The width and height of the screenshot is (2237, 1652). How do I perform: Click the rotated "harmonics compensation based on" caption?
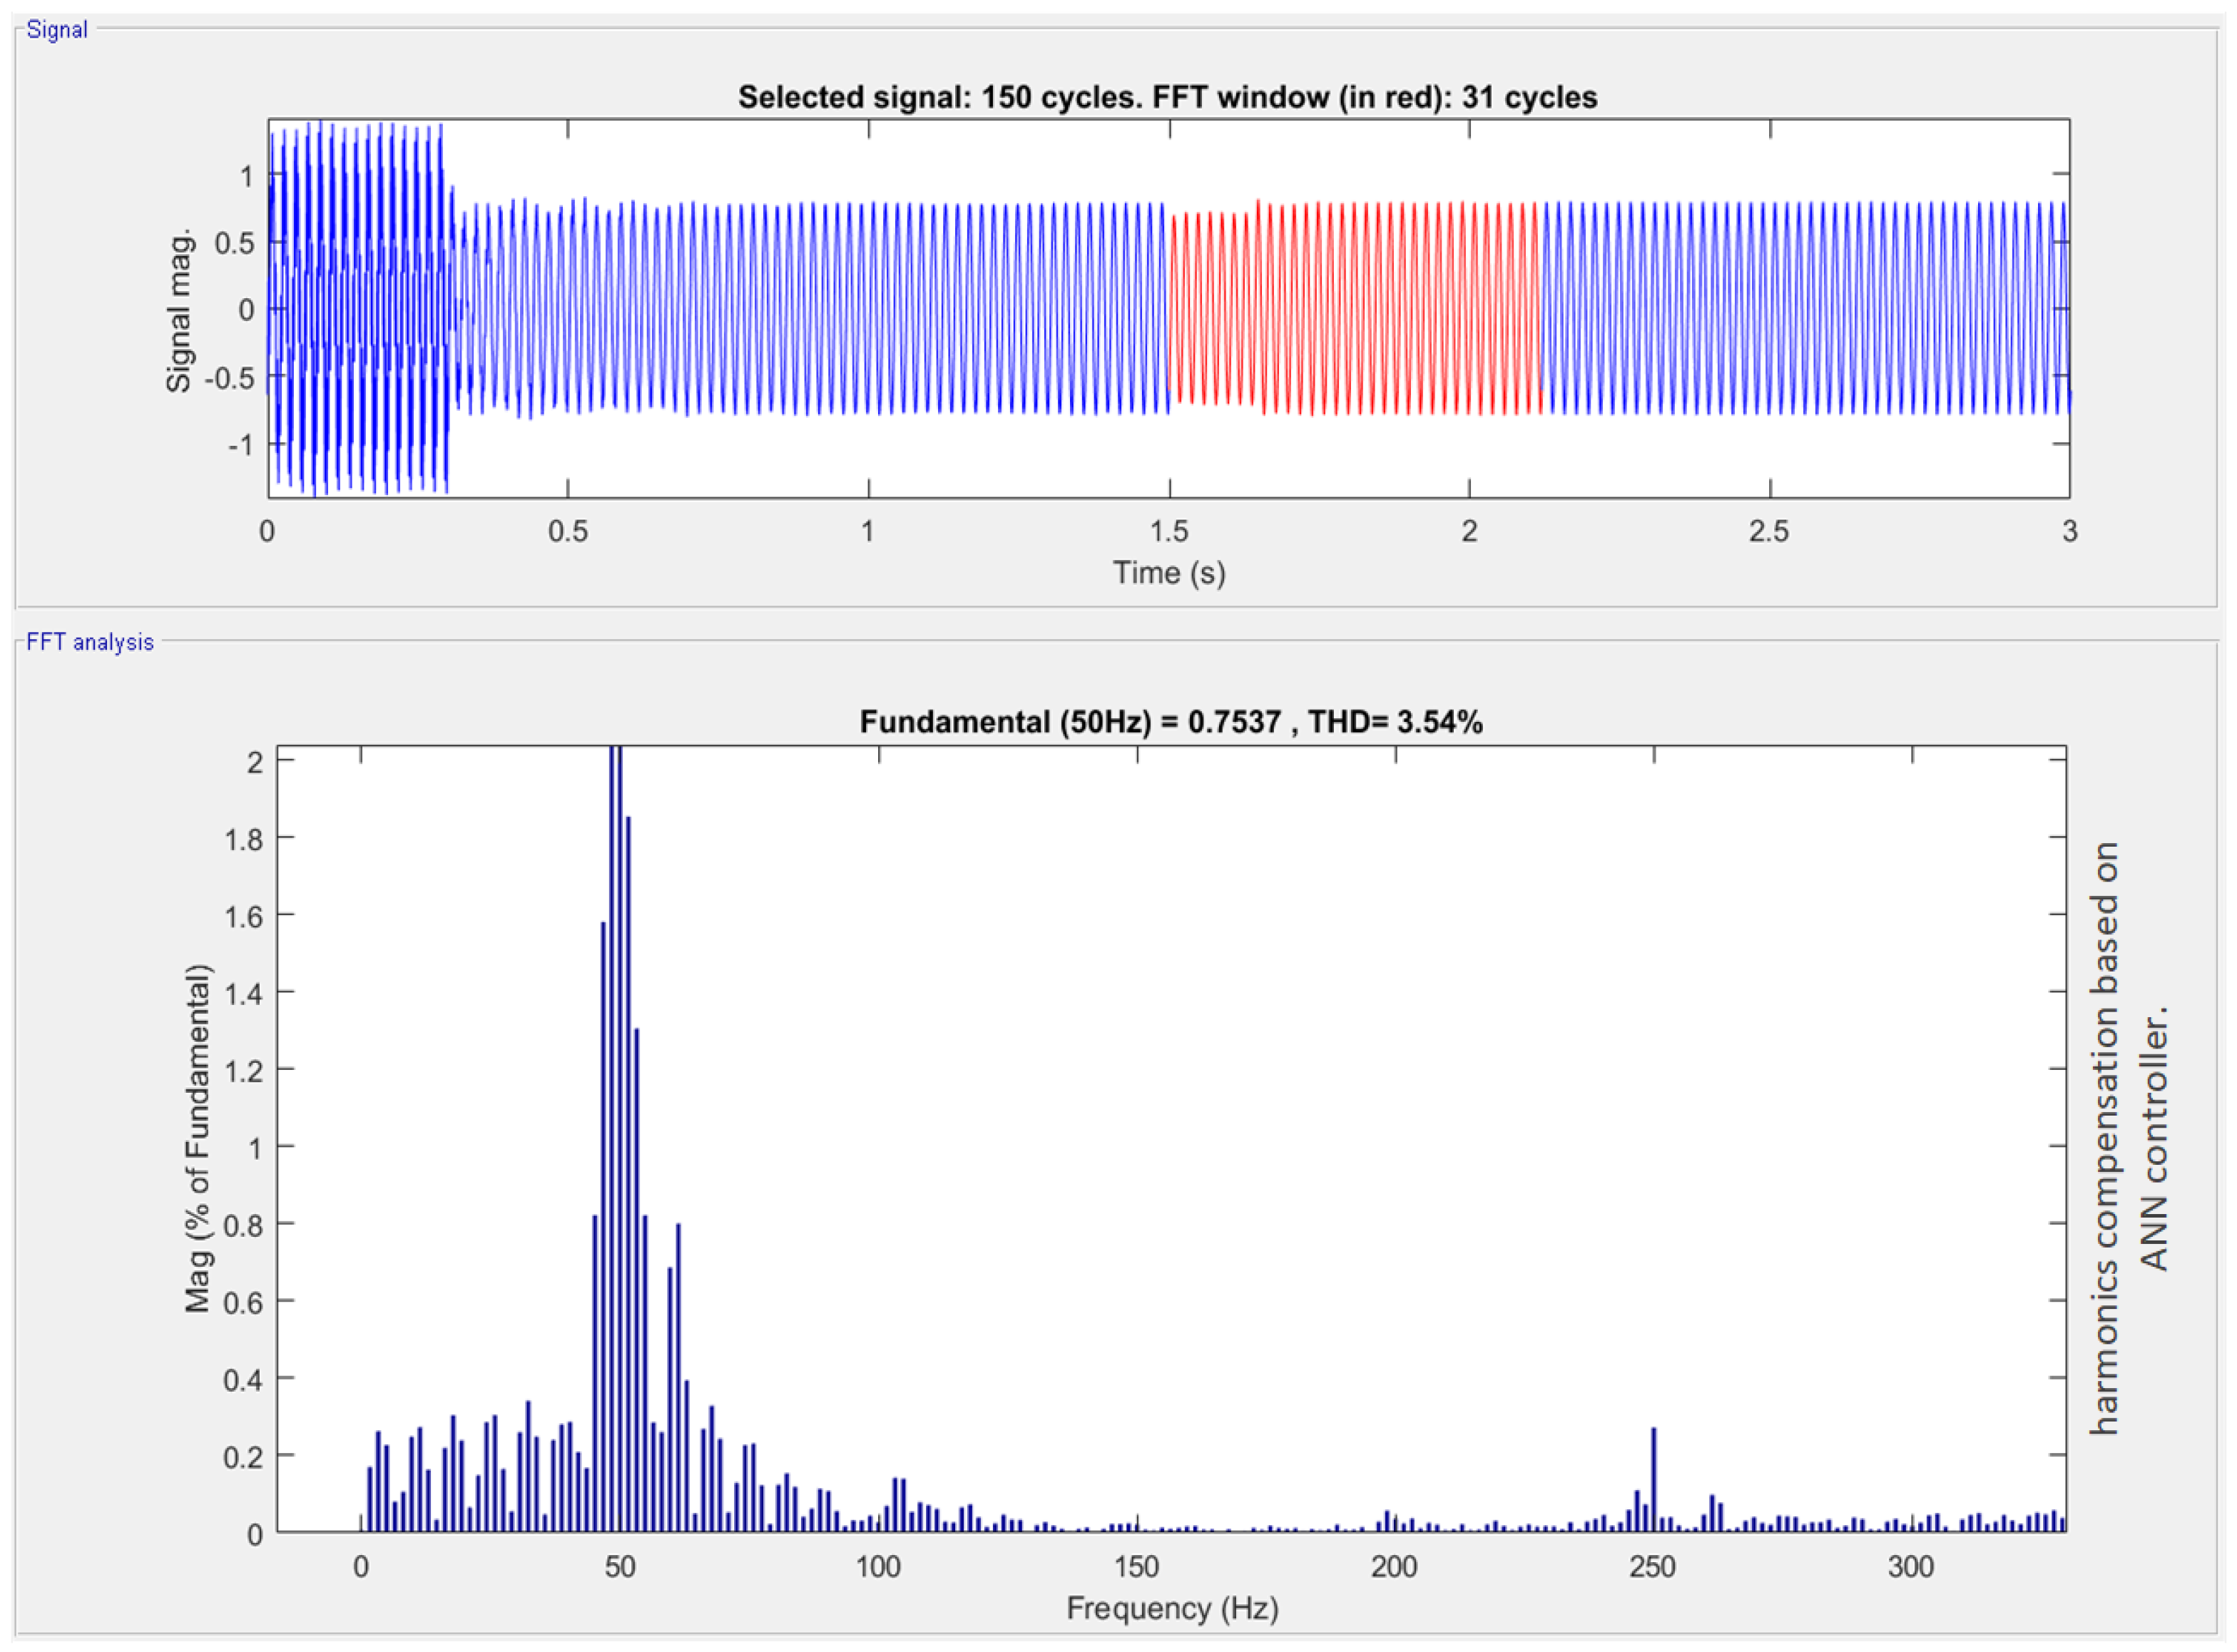(x=2103, y=1138)
